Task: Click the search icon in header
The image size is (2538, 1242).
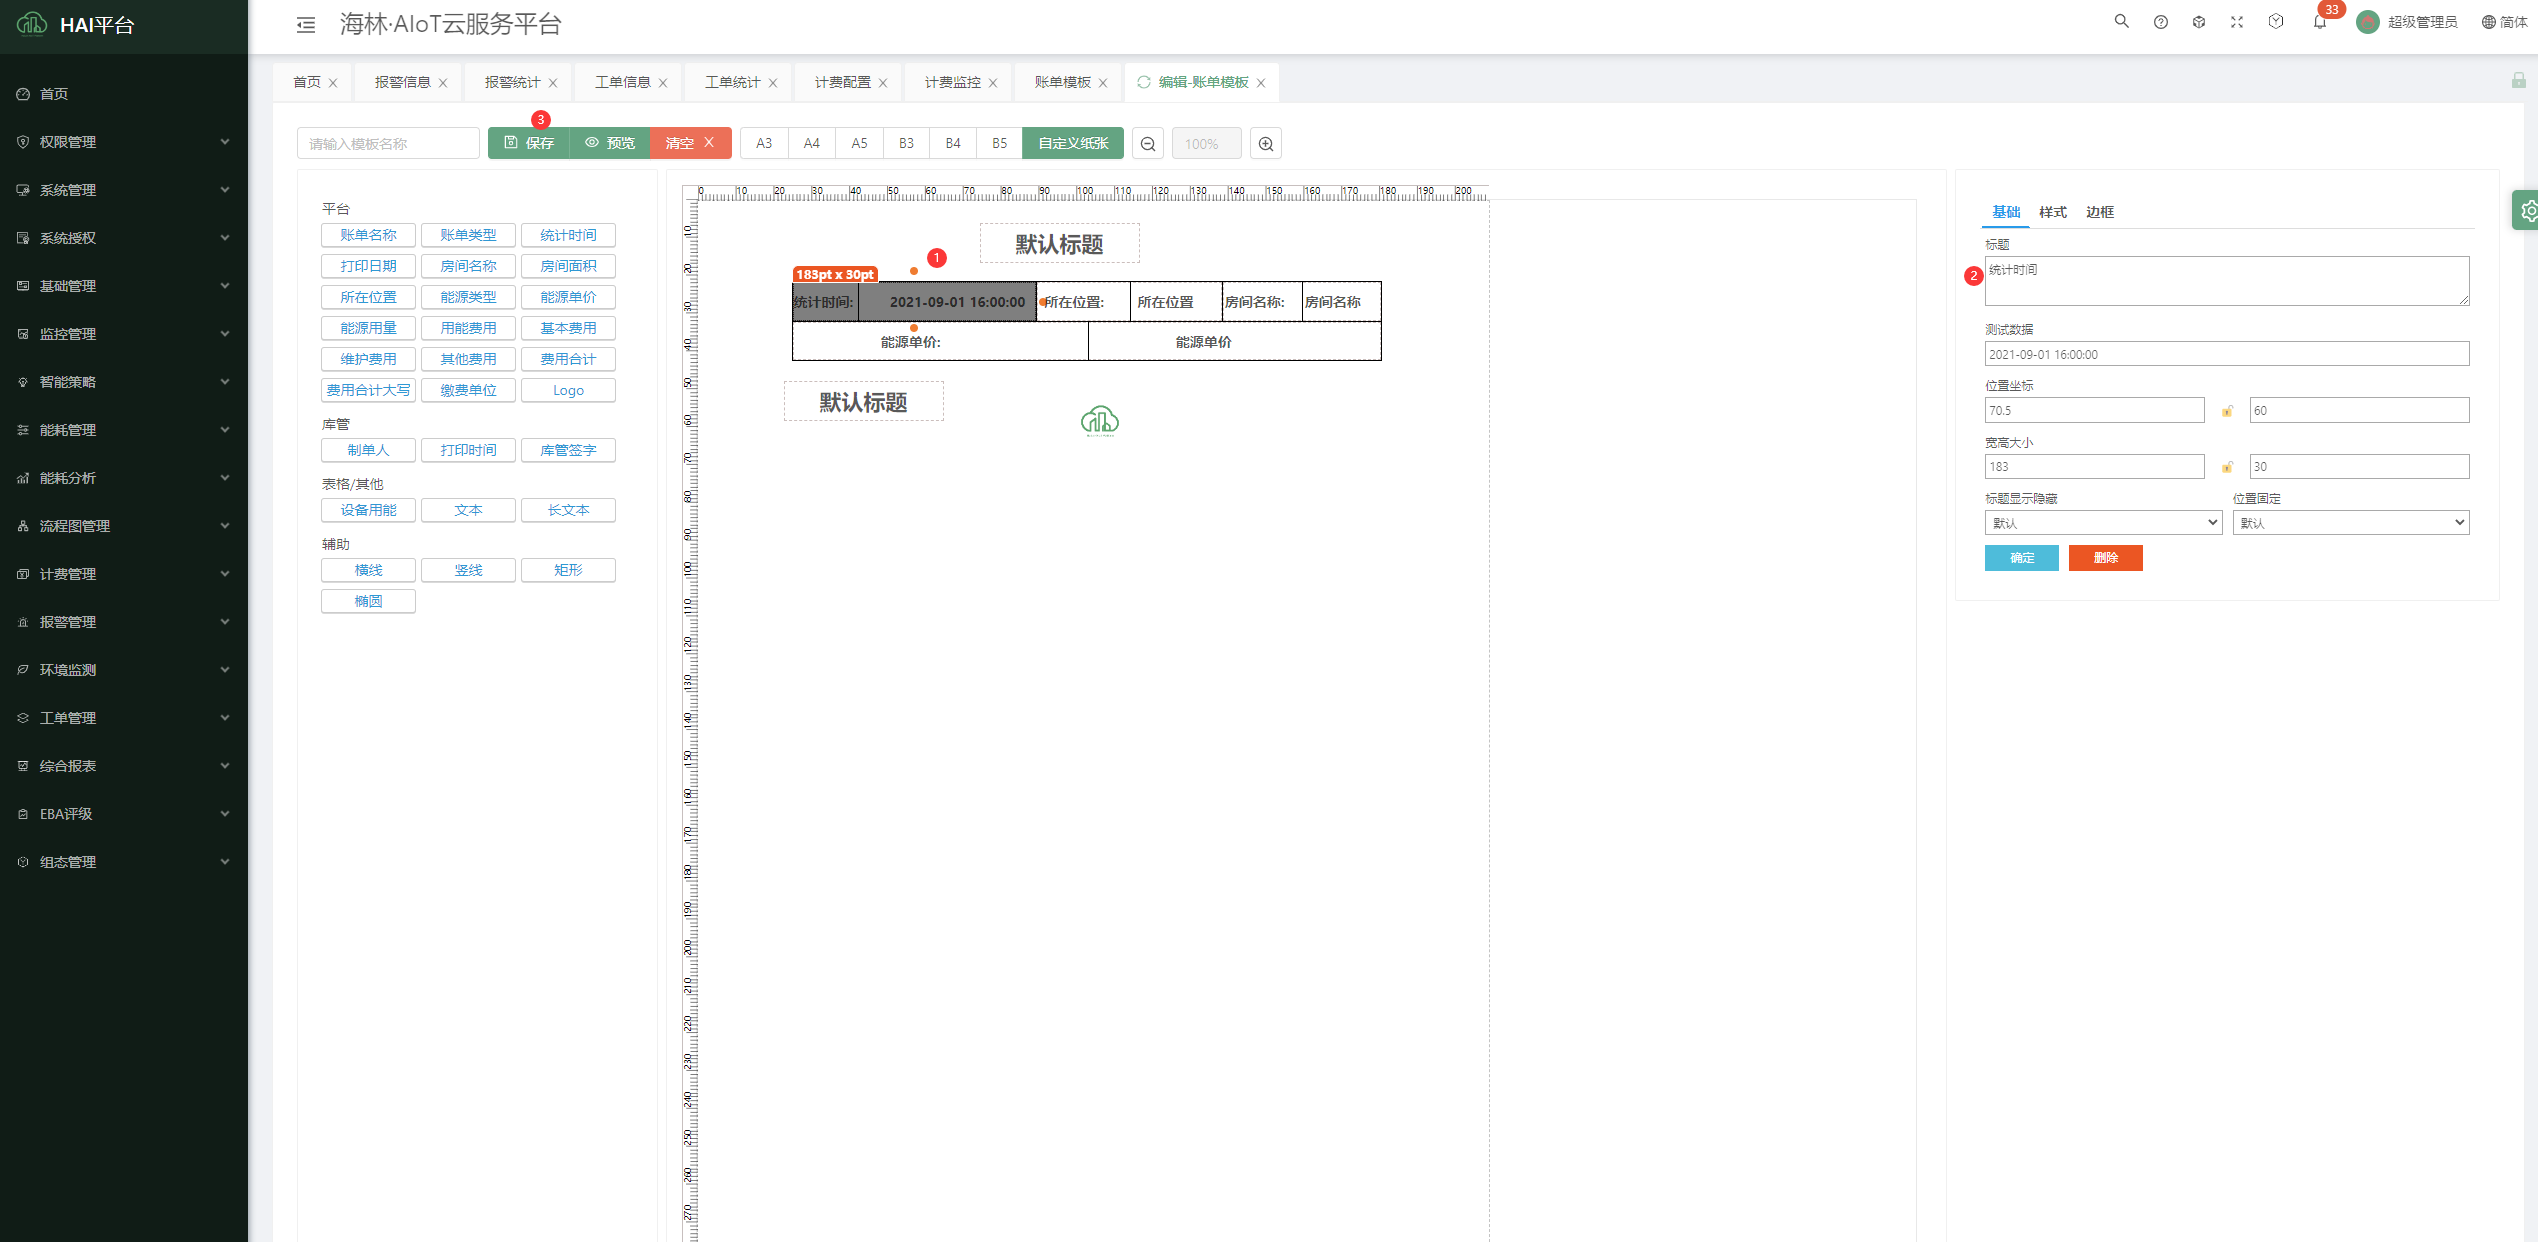Action: (2121, 22)
